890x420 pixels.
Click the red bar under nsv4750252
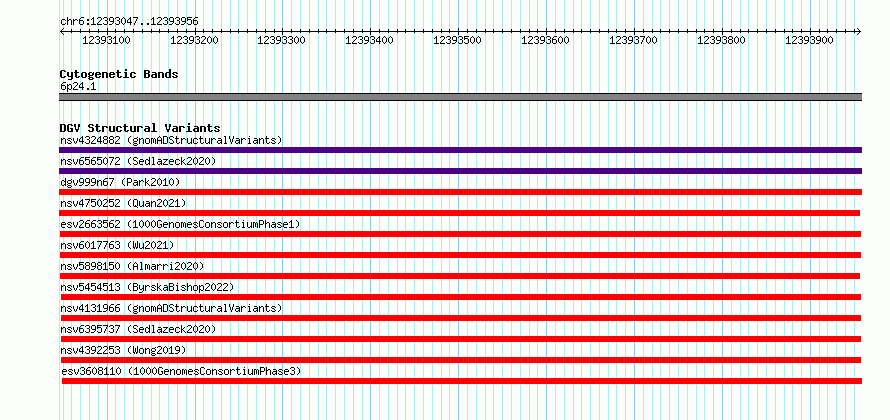(460, 213)
